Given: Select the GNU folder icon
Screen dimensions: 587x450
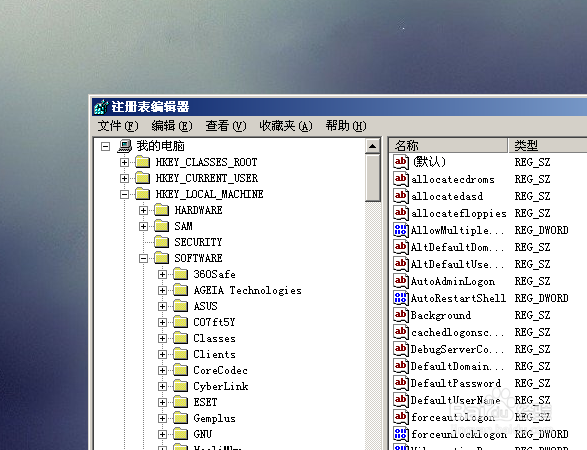Looking at the screenshot, I should click(x=180, y=434).
